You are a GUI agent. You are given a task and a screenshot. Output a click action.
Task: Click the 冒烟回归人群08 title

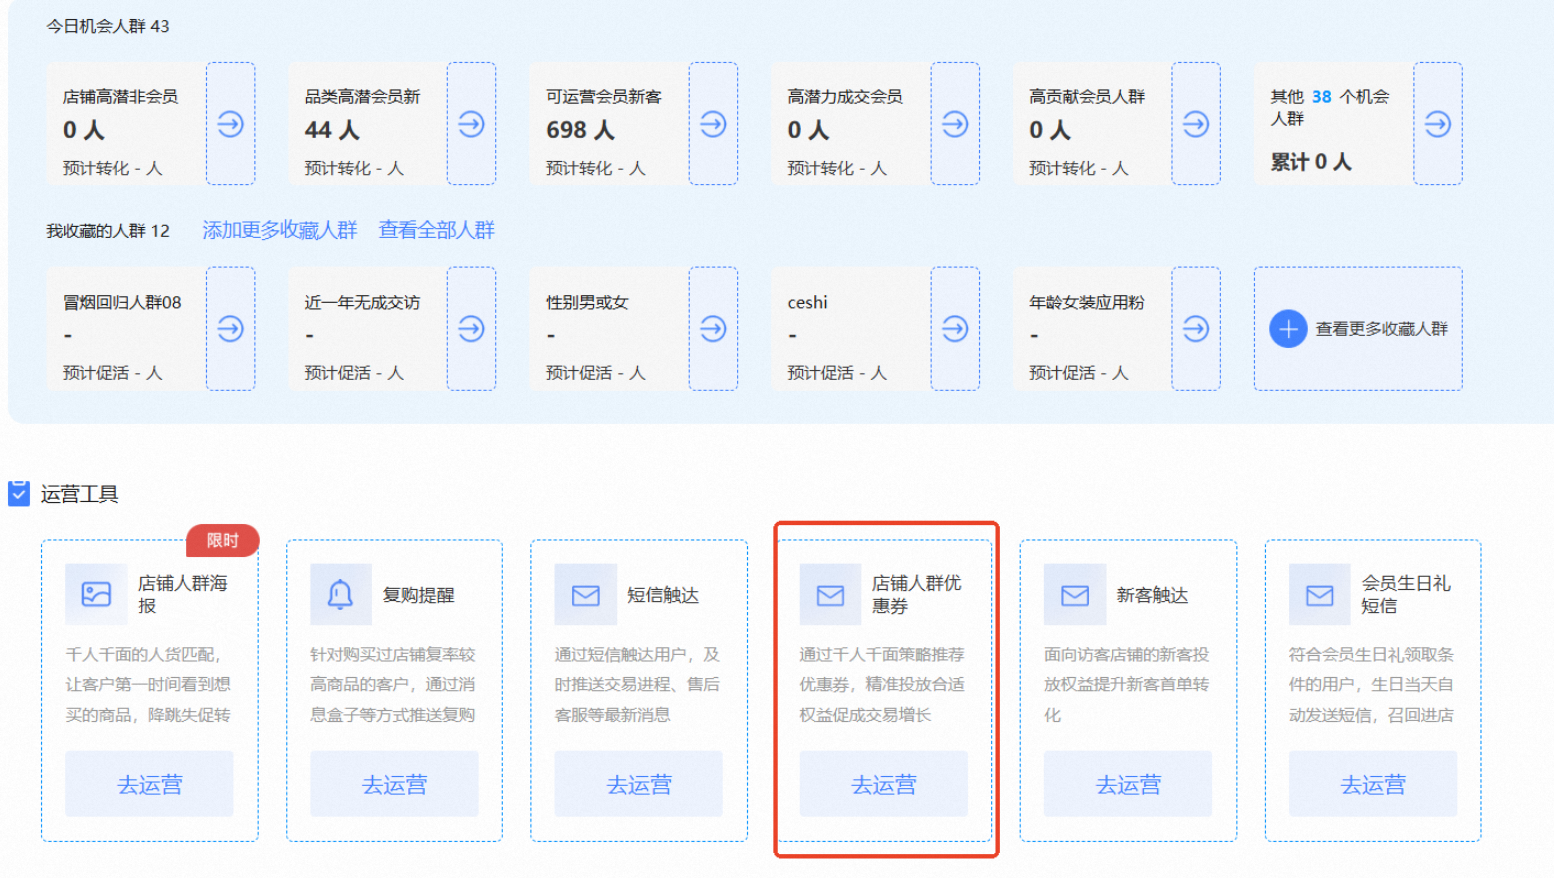tap(122, 302)
